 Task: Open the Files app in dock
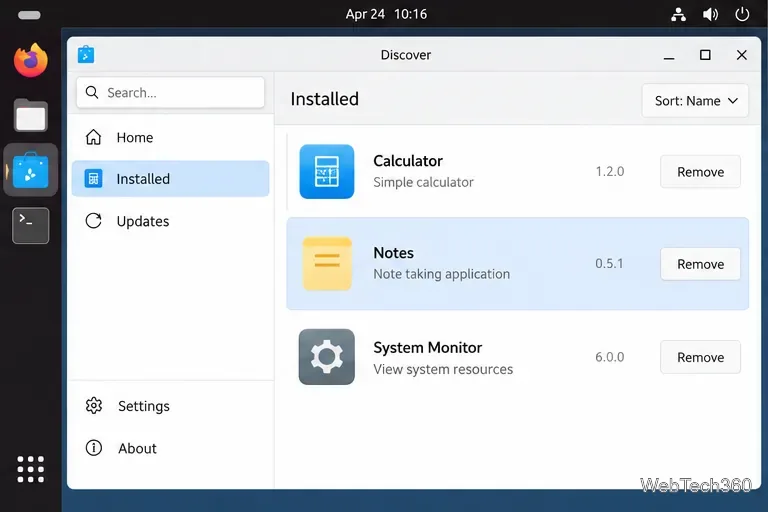point(30,116)
